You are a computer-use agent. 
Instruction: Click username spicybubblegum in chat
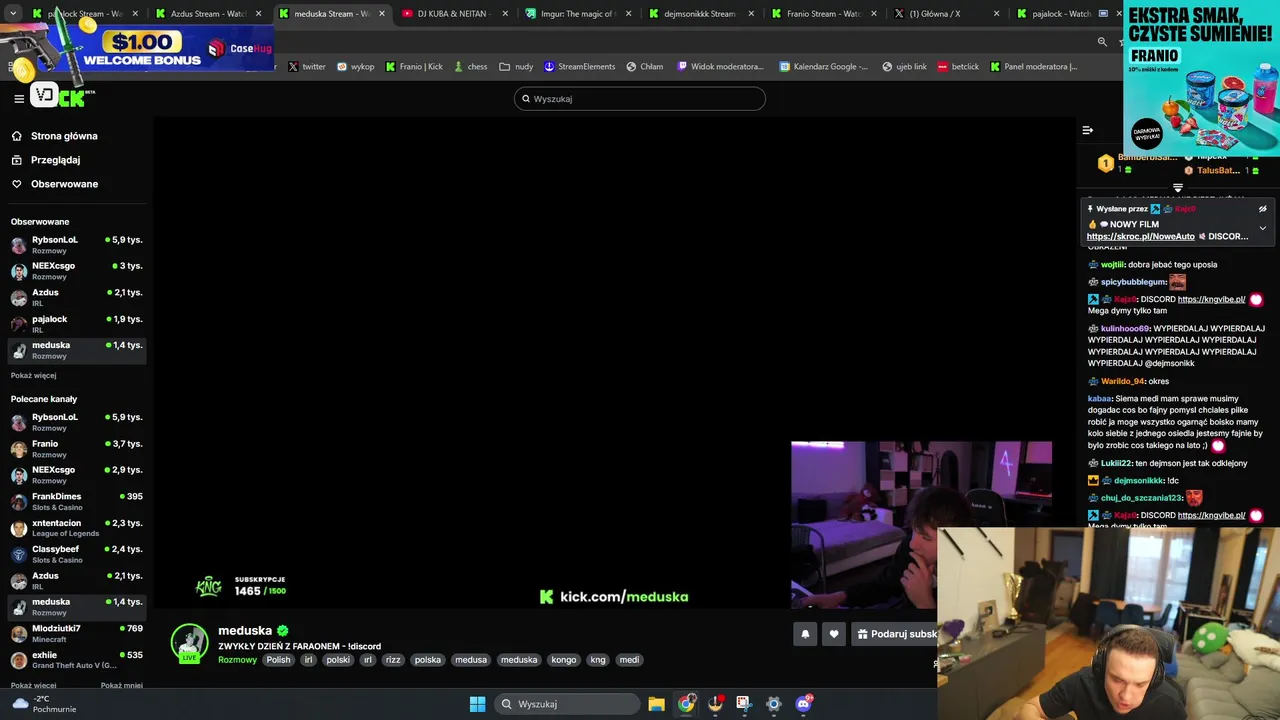[x=1133, y=282]
